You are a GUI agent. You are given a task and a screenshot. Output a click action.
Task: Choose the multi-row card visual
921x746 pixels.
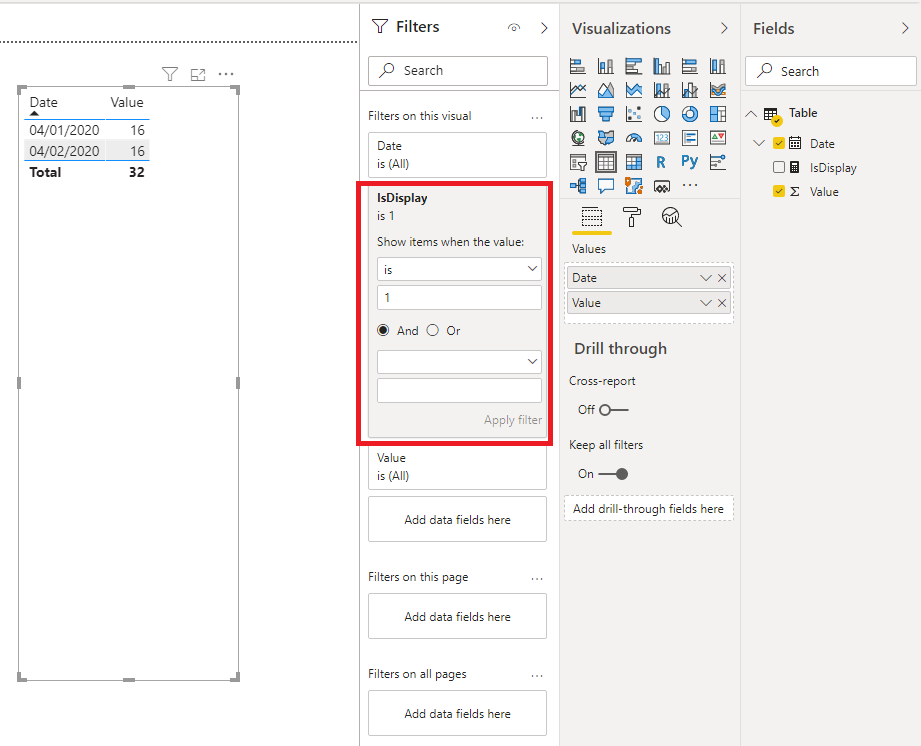point(690,138)
